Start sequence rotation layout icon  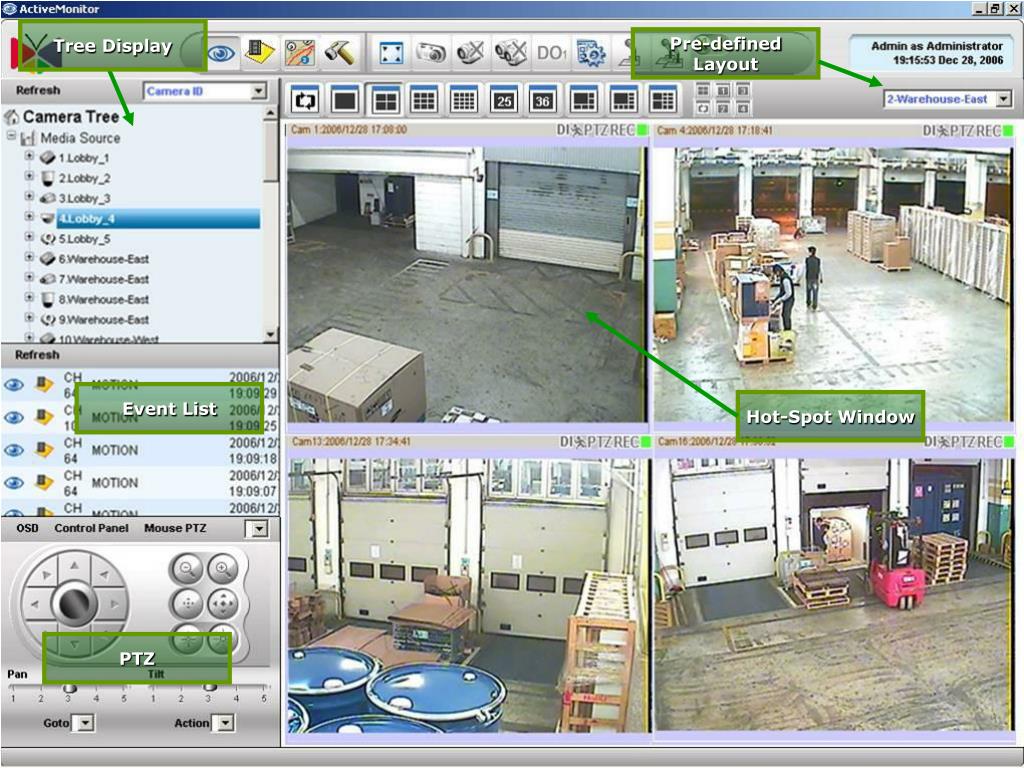306,100
